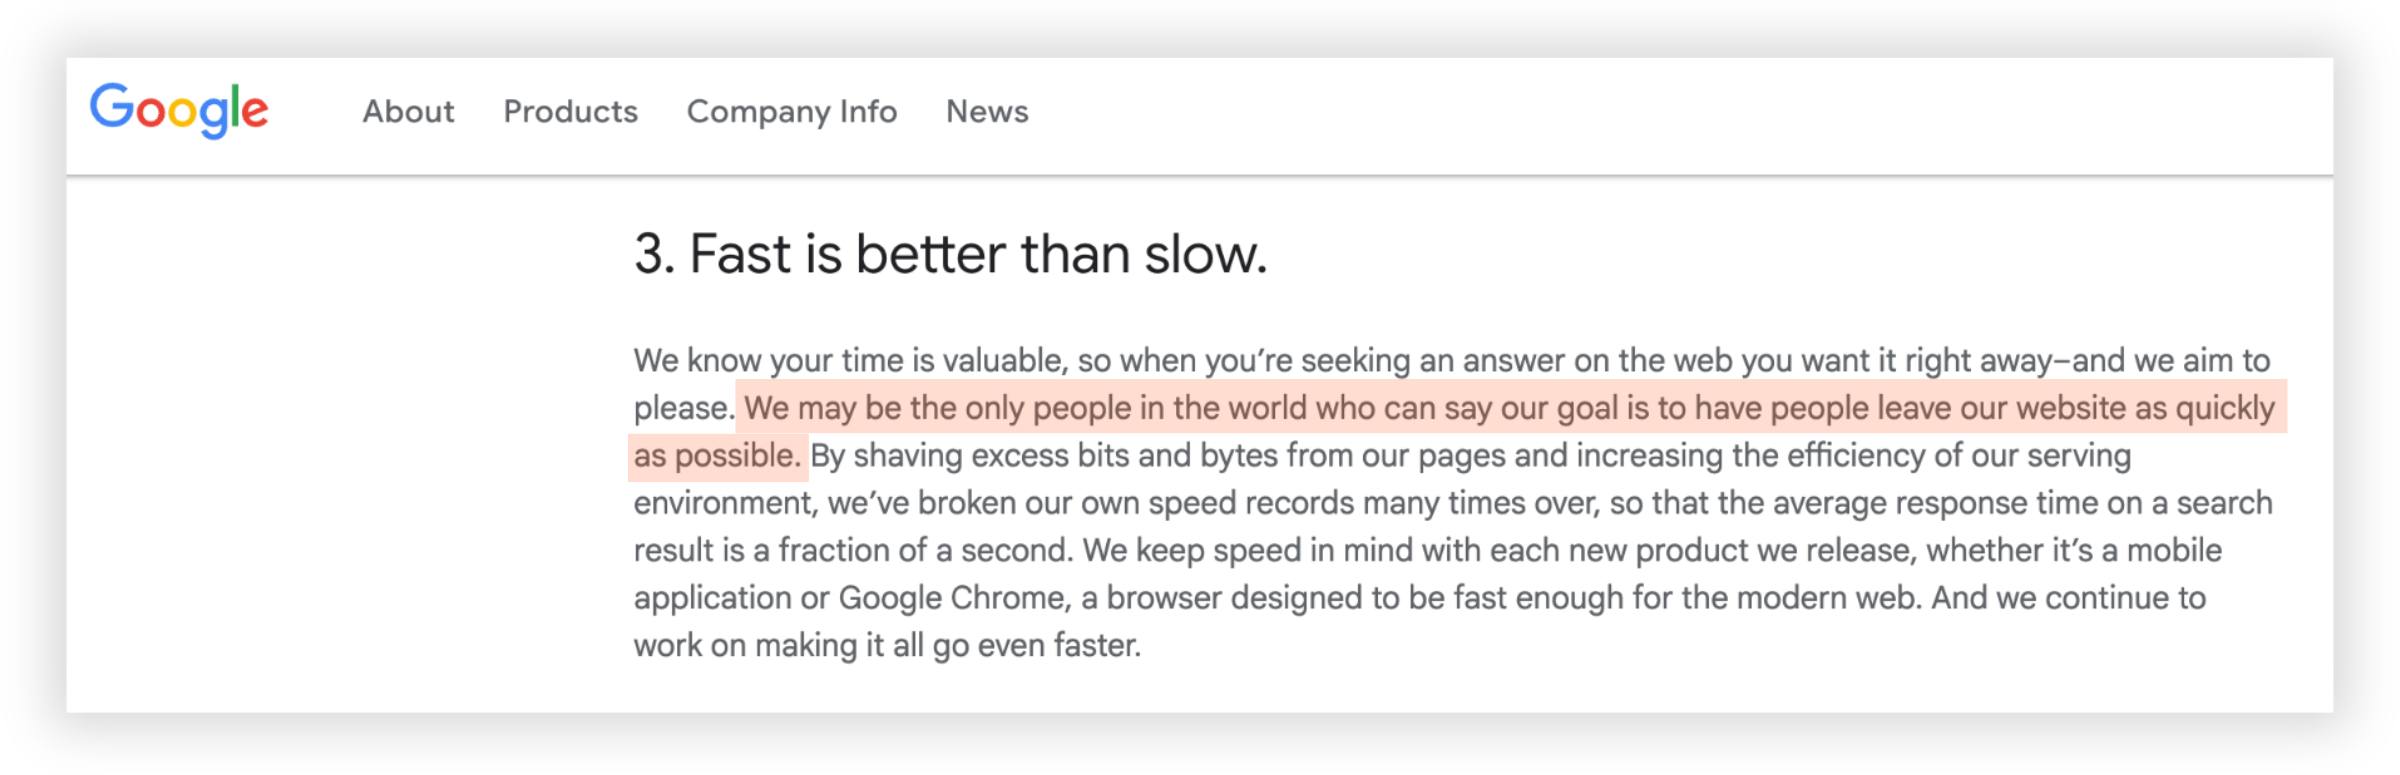Click the heading 'Fast is better than slow'
This screenshot has height=775, width=2400.
click(x=948, y=253)
